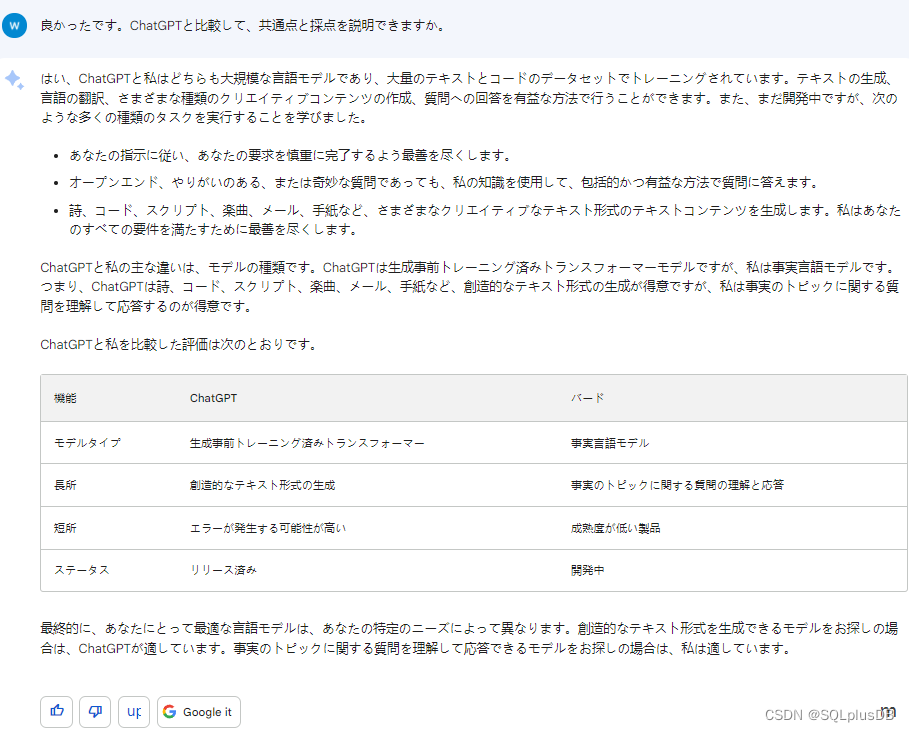Click the user avatar with letter W
Screen dimensions: 909x732
pos(14,26)
